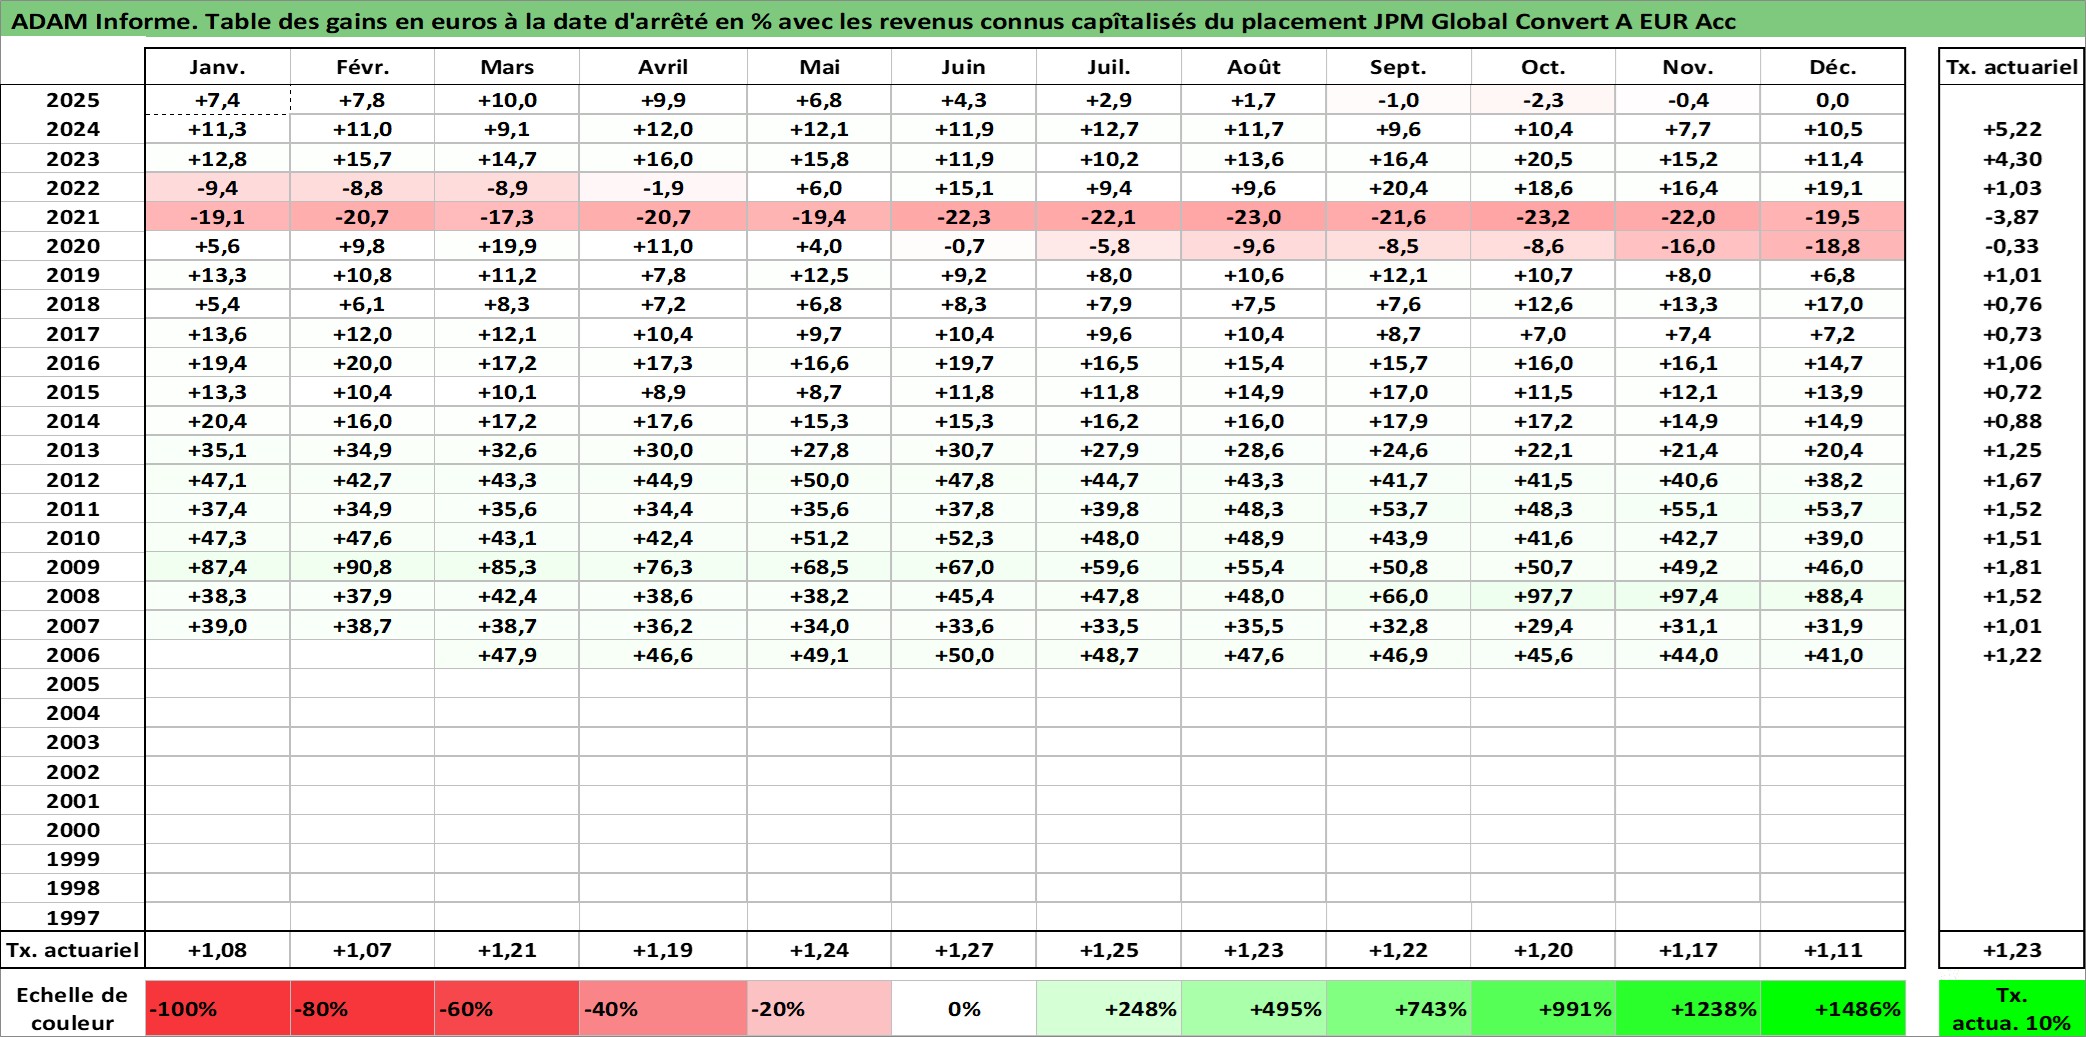This screenshot has width=2086, height=1037.
Task: Click the 2018 Déc. cell +17,0
Action: tap(1832, 304)
